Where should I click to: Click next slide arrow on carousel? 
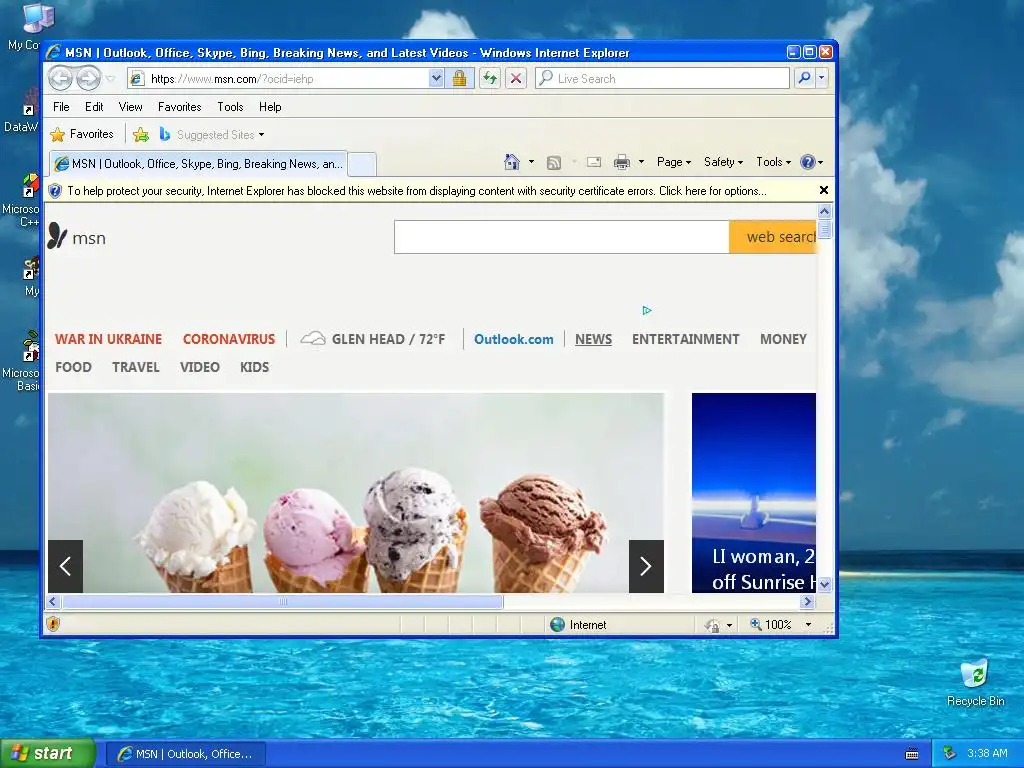[x=646, y=566]
